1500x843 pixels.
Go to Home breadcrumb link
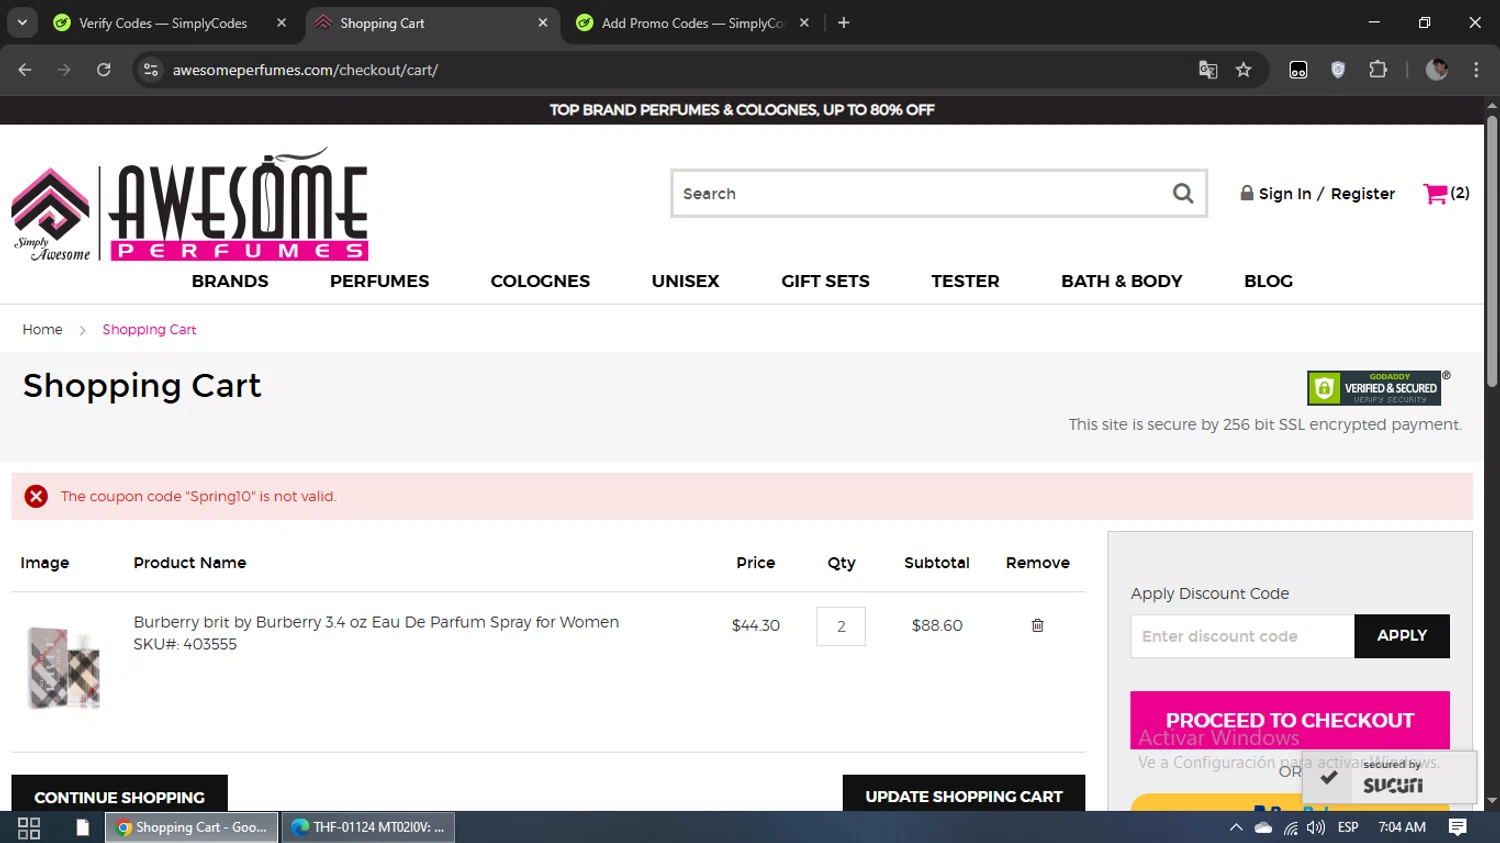pyautogui.click(x=42, y=329)
